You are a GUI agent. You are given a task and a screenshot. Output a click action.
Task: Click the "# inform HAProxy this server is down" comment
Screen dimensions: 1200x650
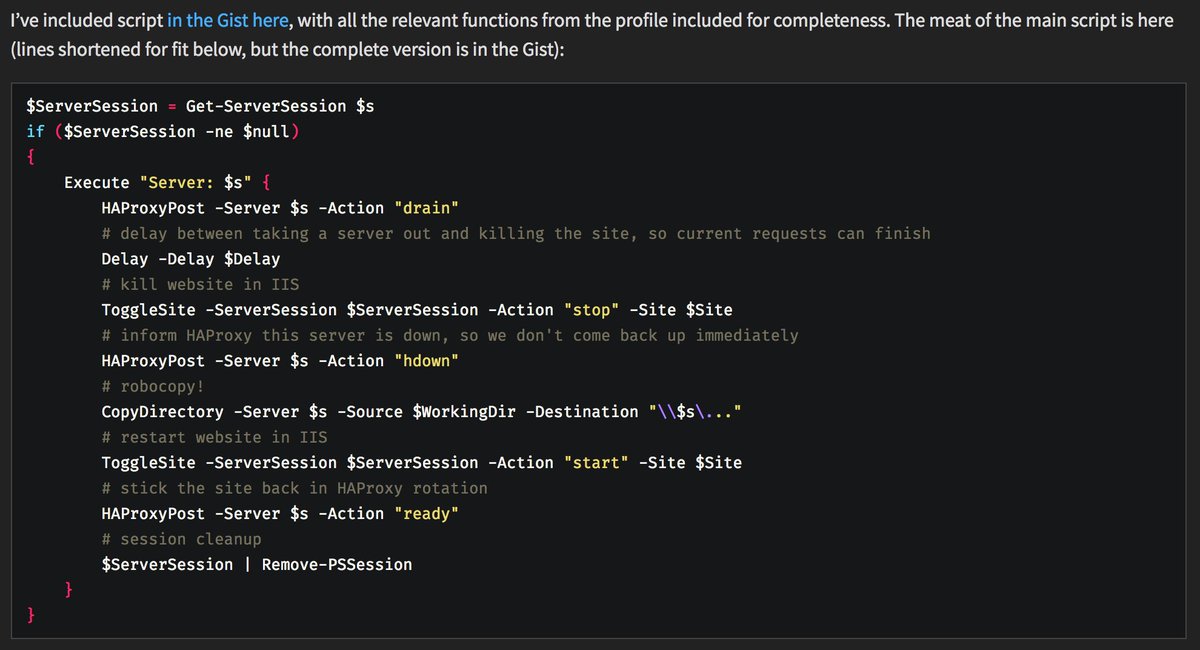pos(450,335)
